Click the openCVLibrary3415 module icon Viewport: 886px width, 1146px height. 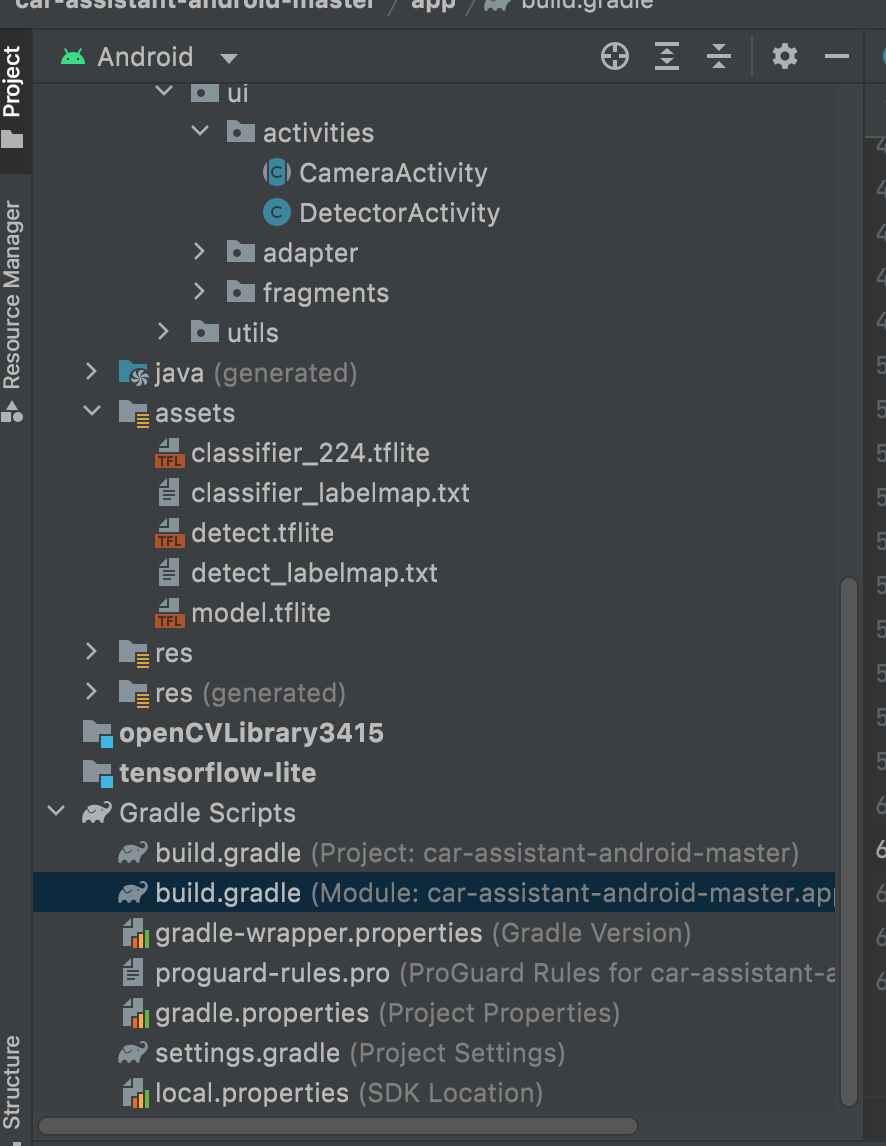tap(98, 733)
